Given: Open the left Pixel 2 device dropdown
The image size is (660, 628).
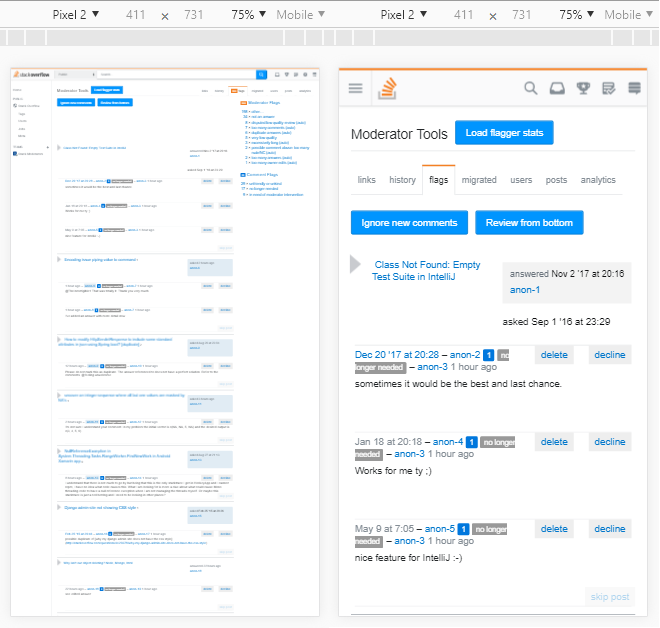Looking at the screenshot, I should [76, 15].
